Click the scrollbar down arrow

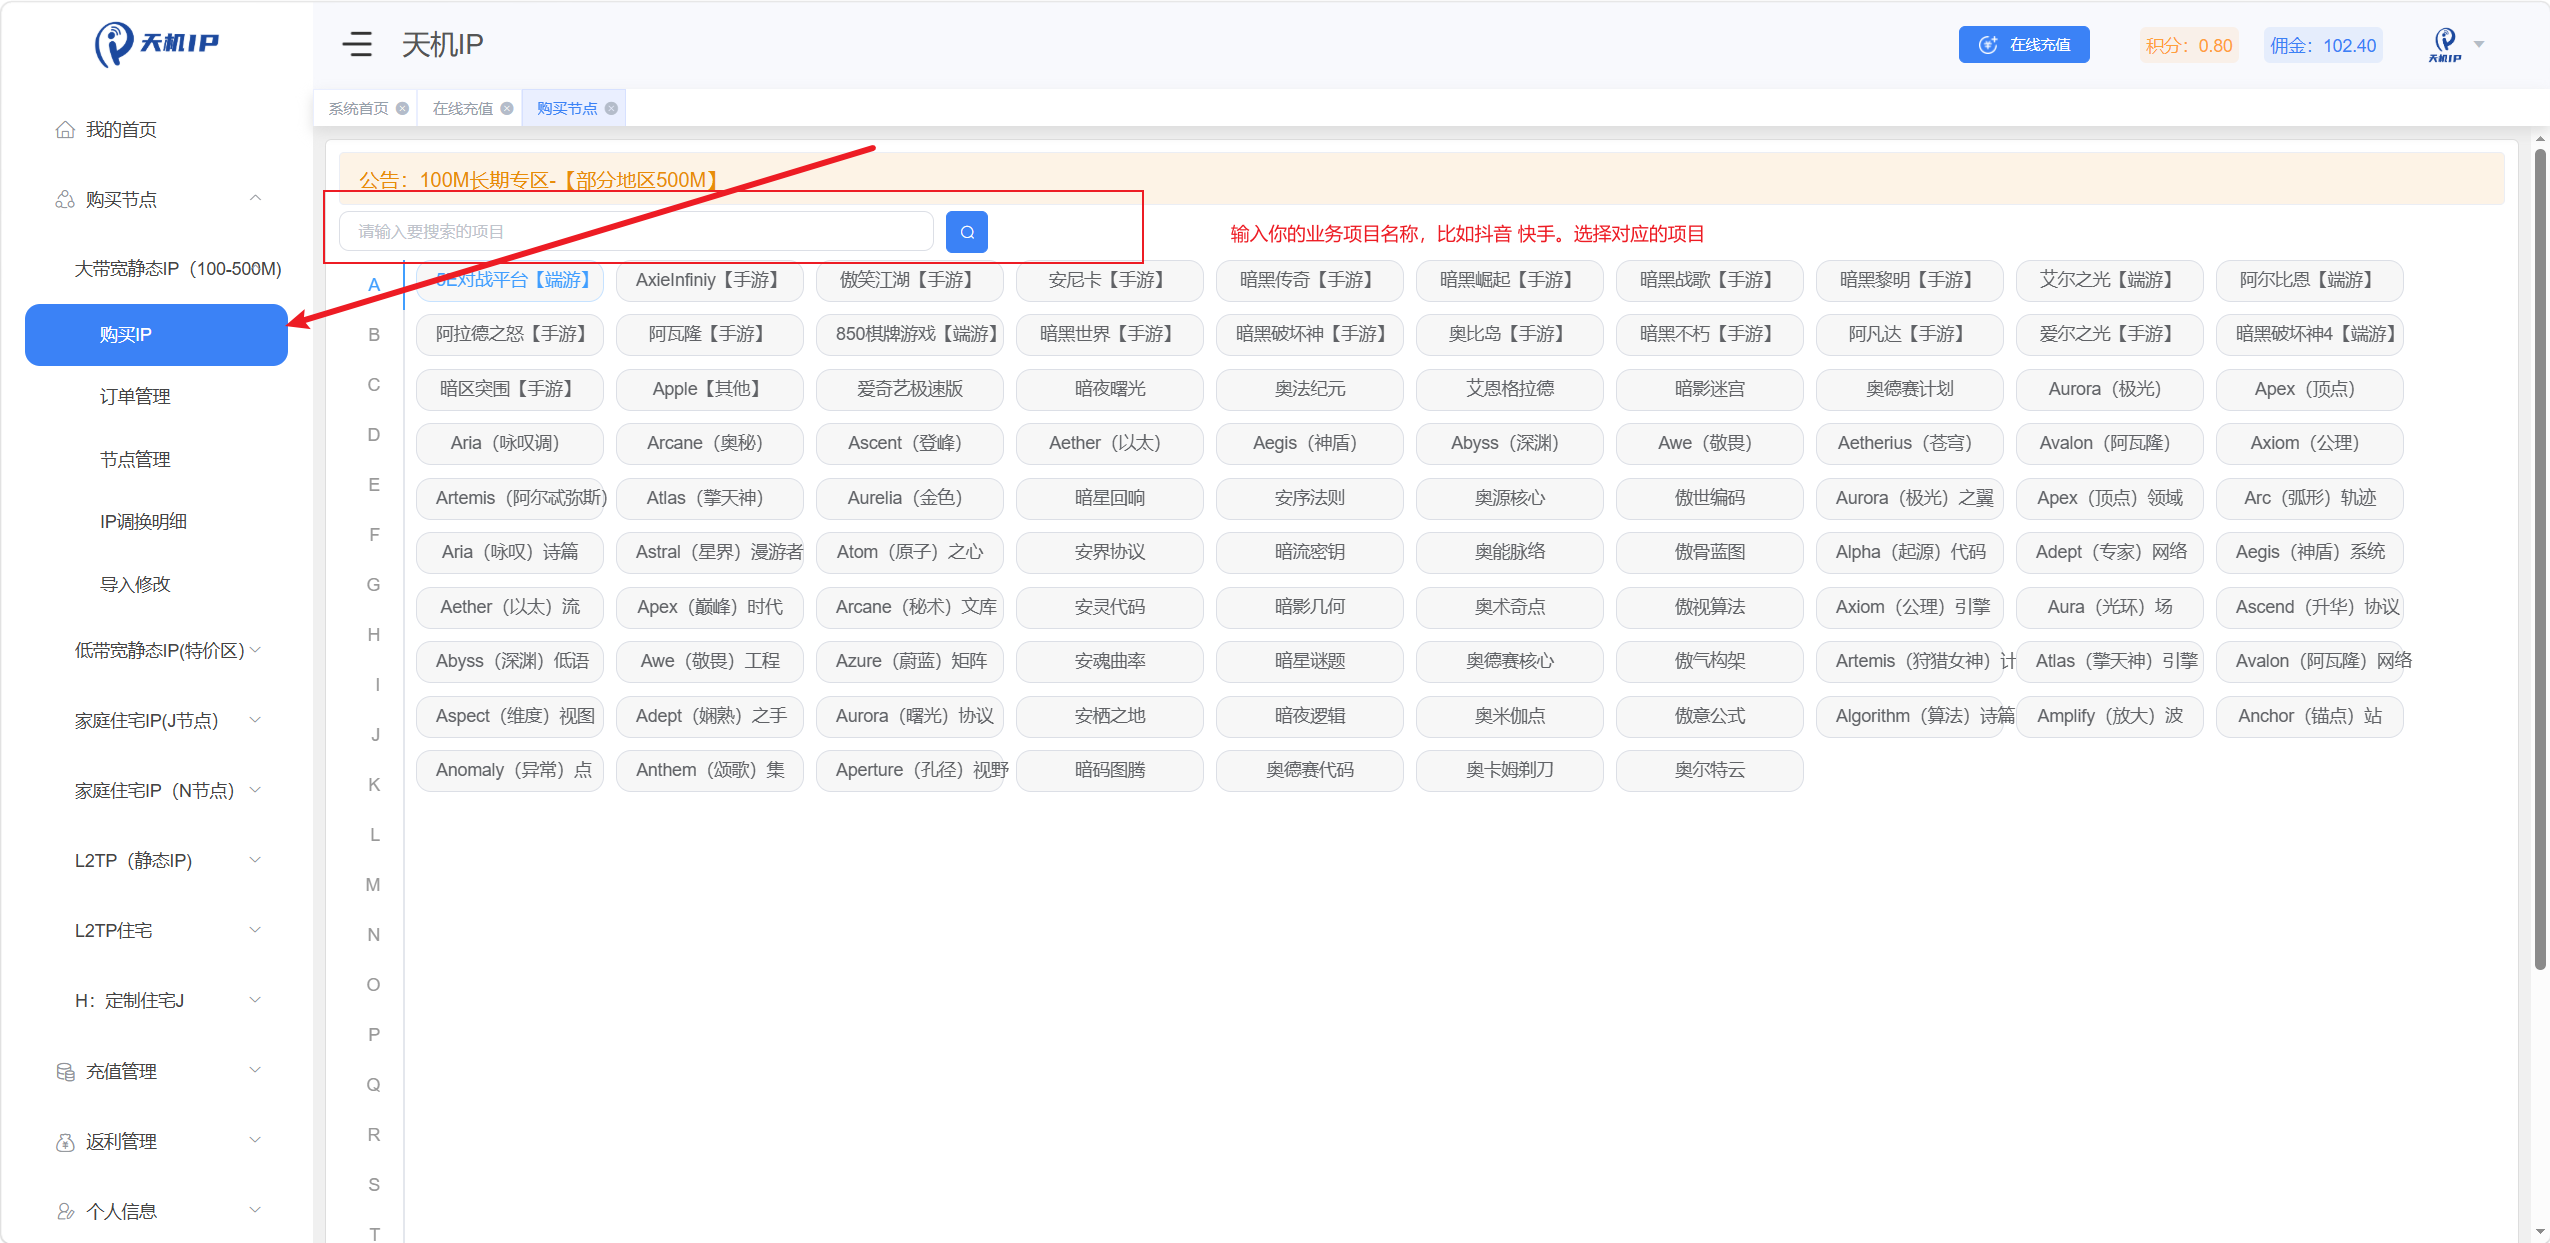(x=2540, y=1232)
